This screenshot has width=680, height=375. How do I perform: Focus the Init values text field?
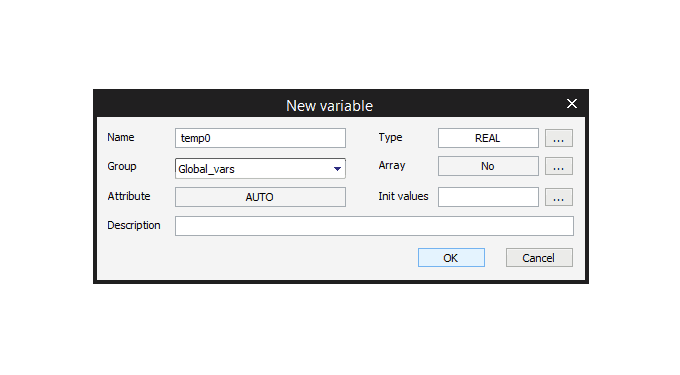click(488, 197)
